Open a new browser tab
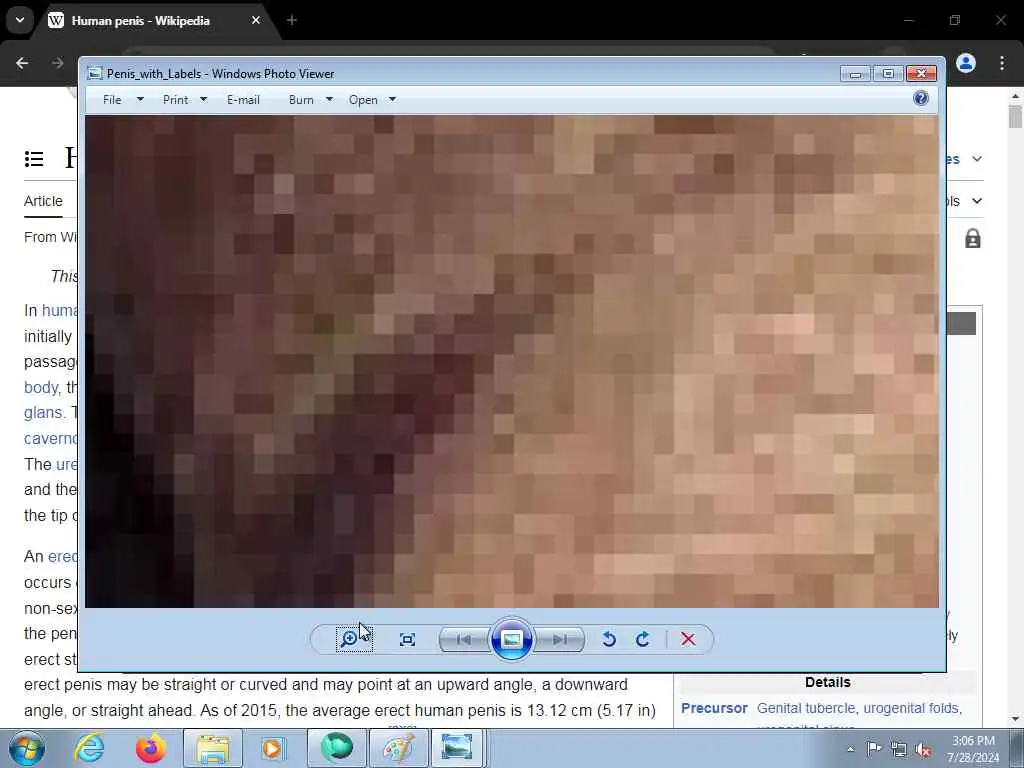1024x768 pixels. pyautogui.click(x=292, y=20)
